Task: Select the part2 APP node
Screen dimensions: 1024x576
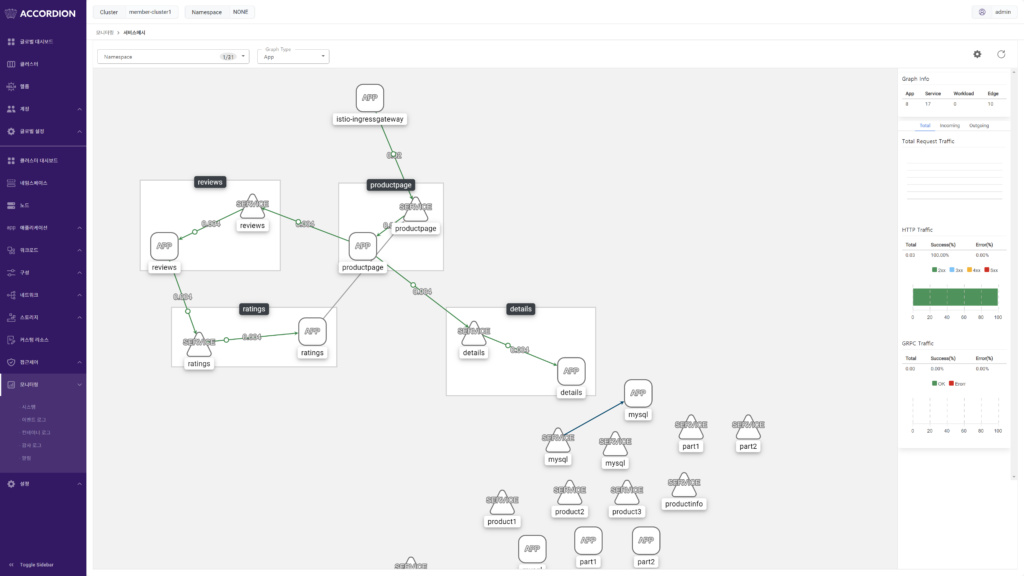Action: point(646,541)
